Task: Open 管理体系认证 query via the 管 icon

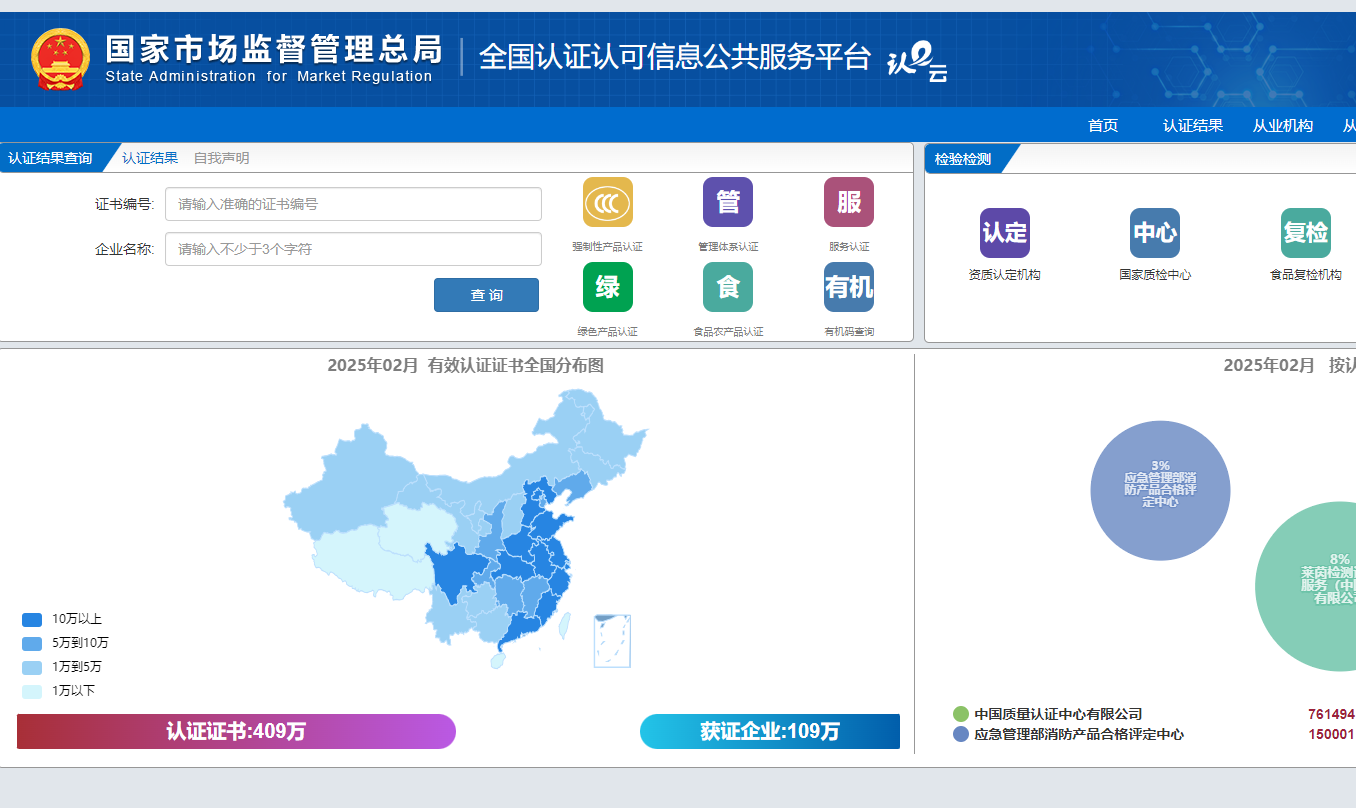Action: click(x=727, y=202)
